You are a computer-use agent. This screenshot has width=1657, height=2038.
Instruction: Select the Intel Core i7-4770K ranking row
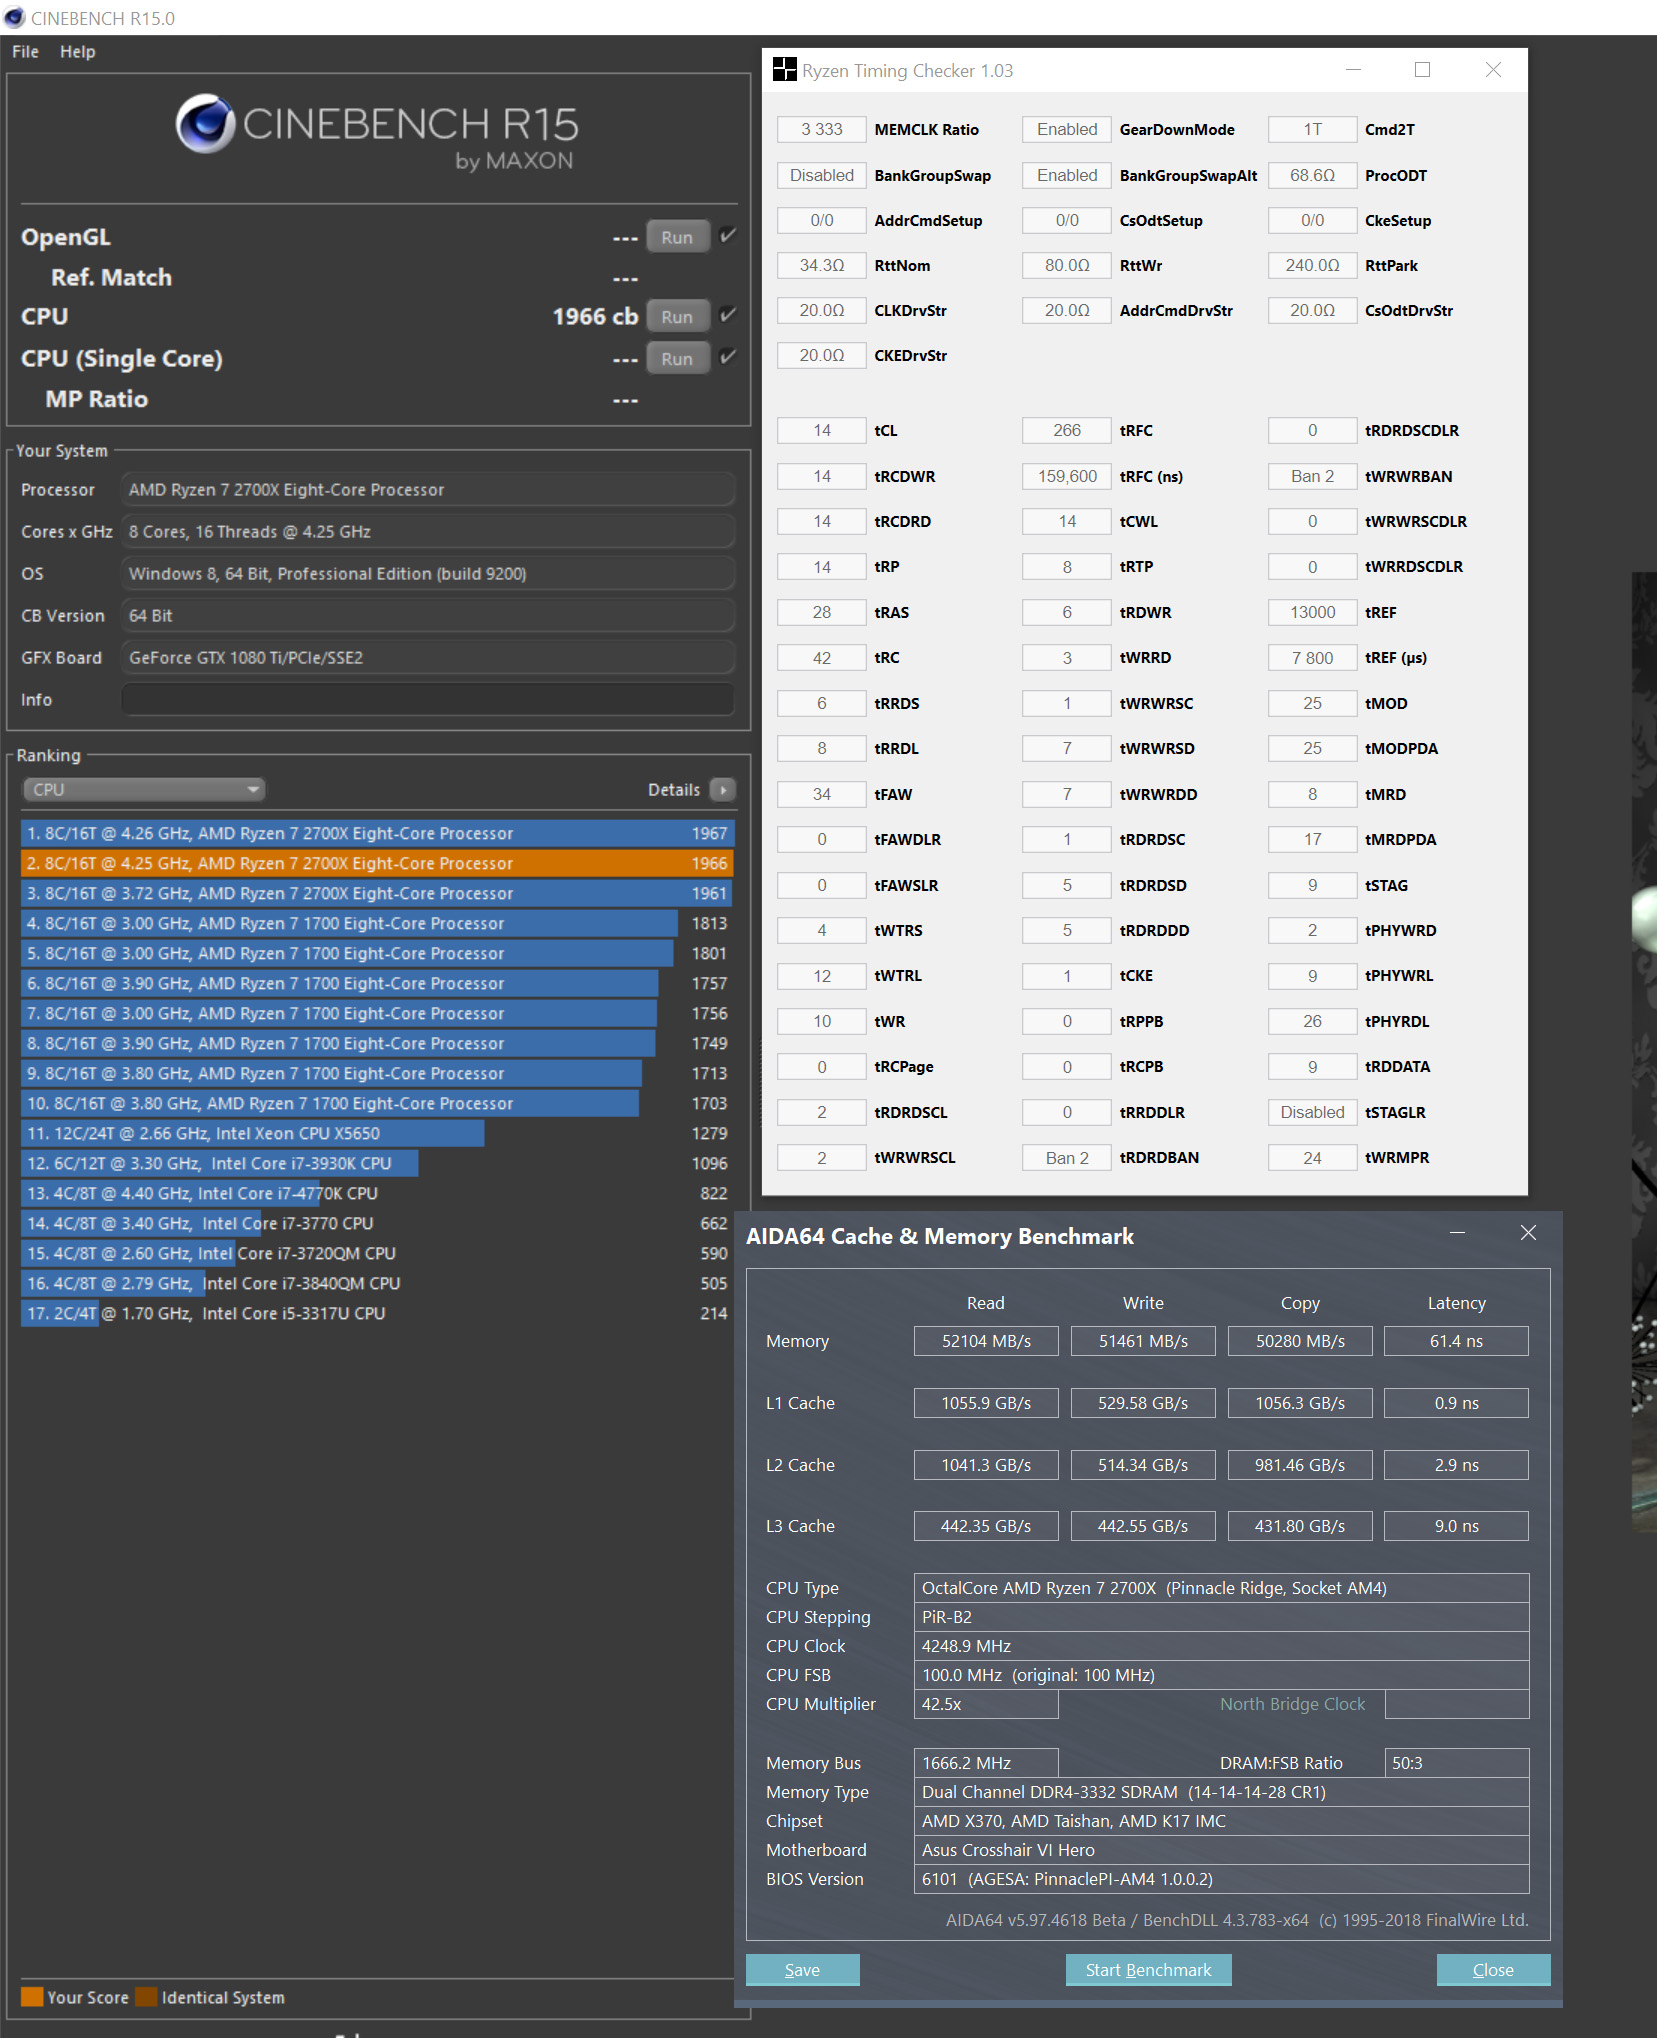click(x=377, y=1193)
